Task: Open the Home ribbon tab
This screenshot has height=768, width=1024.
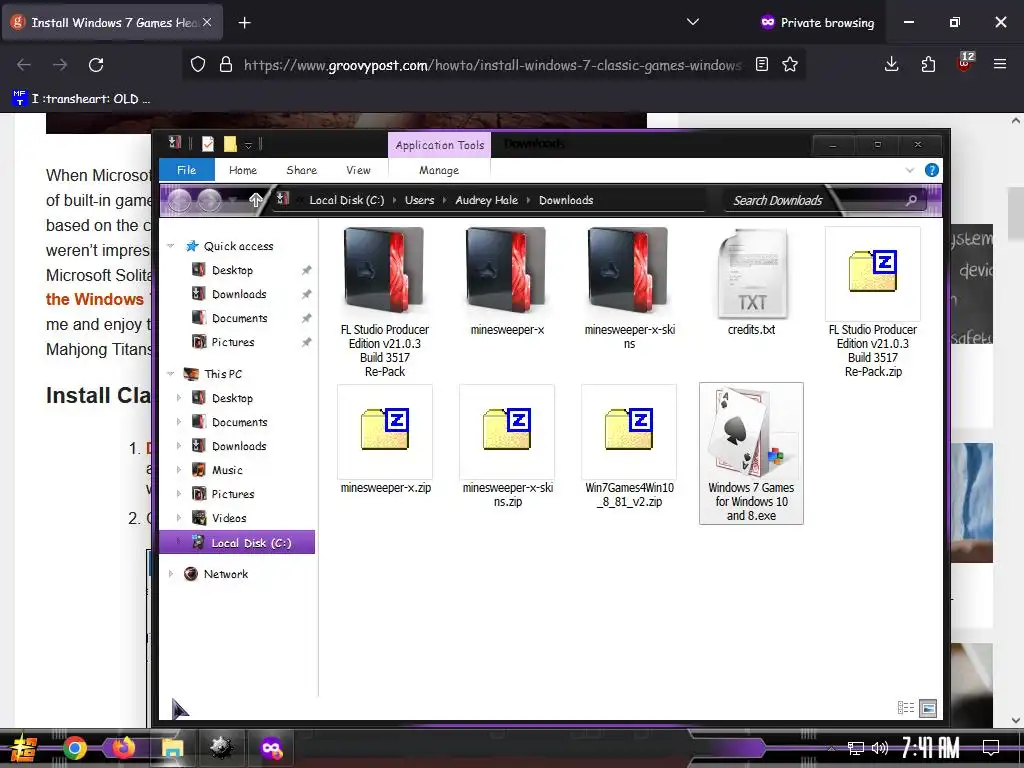Action: coord(243,170)
